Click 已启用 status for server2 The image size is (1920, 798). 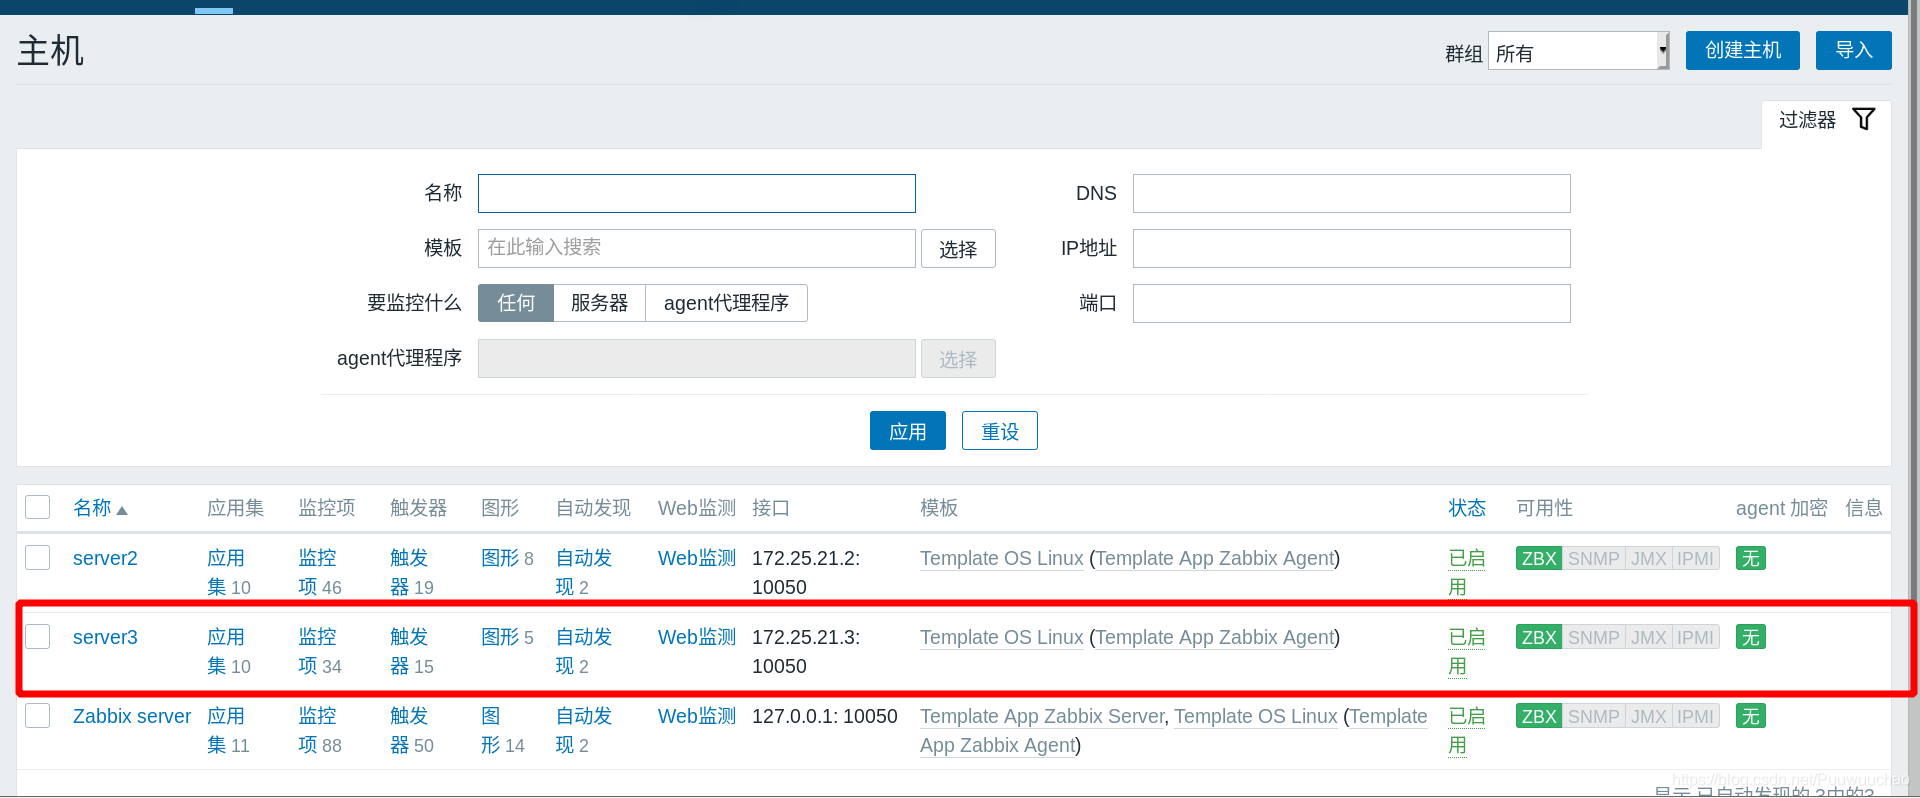tap(1467, 572)
